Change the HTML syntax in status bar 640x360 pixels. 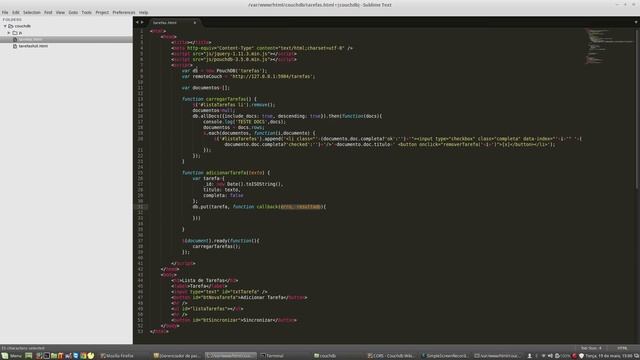pos(622,348)
